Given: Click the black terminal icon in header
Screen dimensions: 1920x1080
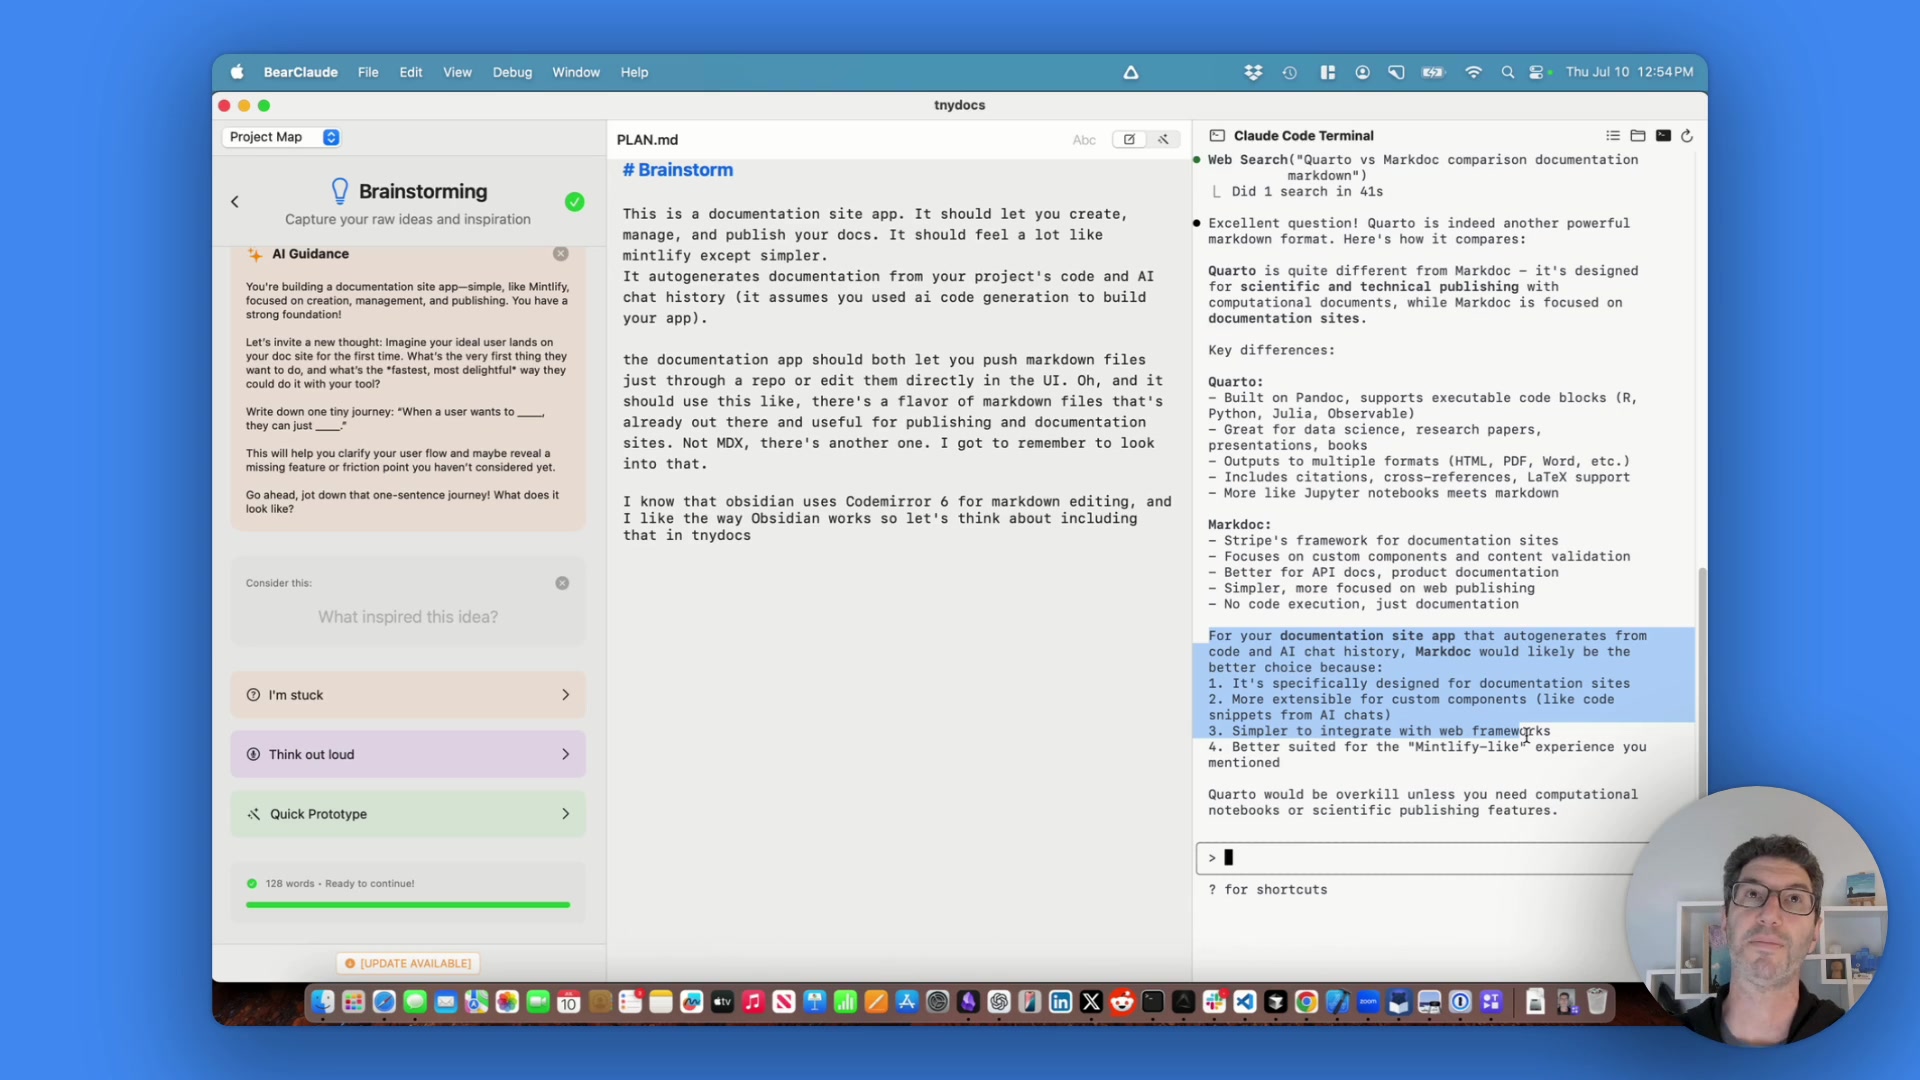Looking at the screenshot, I should click(1663, 136).
